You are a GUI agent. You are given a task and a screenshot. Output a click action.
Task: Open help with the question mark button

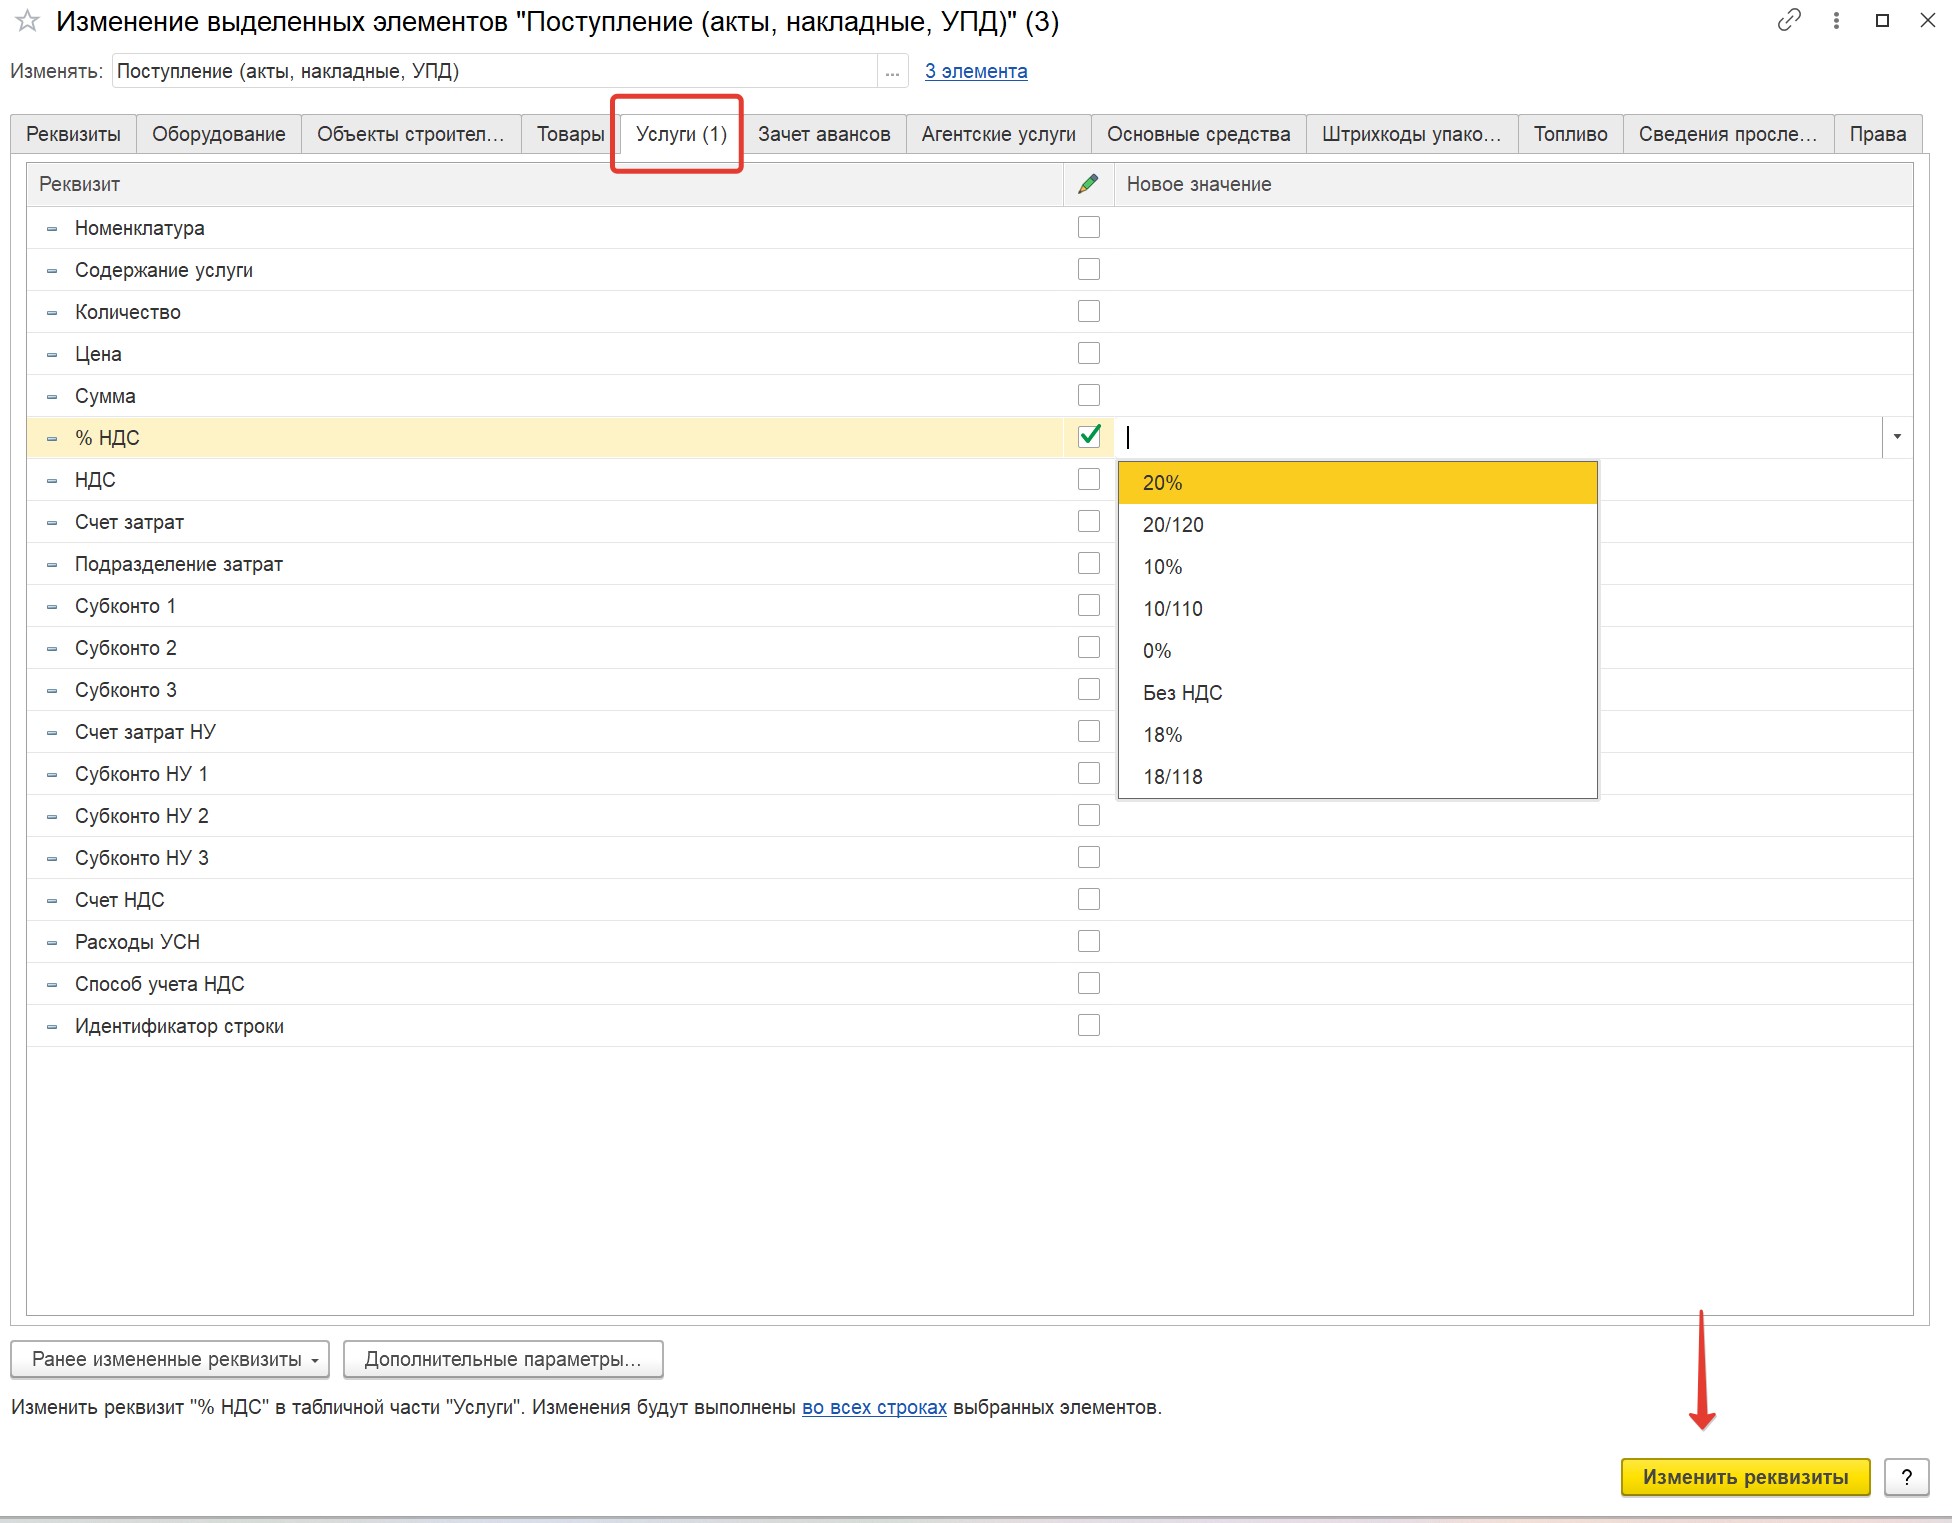[x=1906, y=1477]
